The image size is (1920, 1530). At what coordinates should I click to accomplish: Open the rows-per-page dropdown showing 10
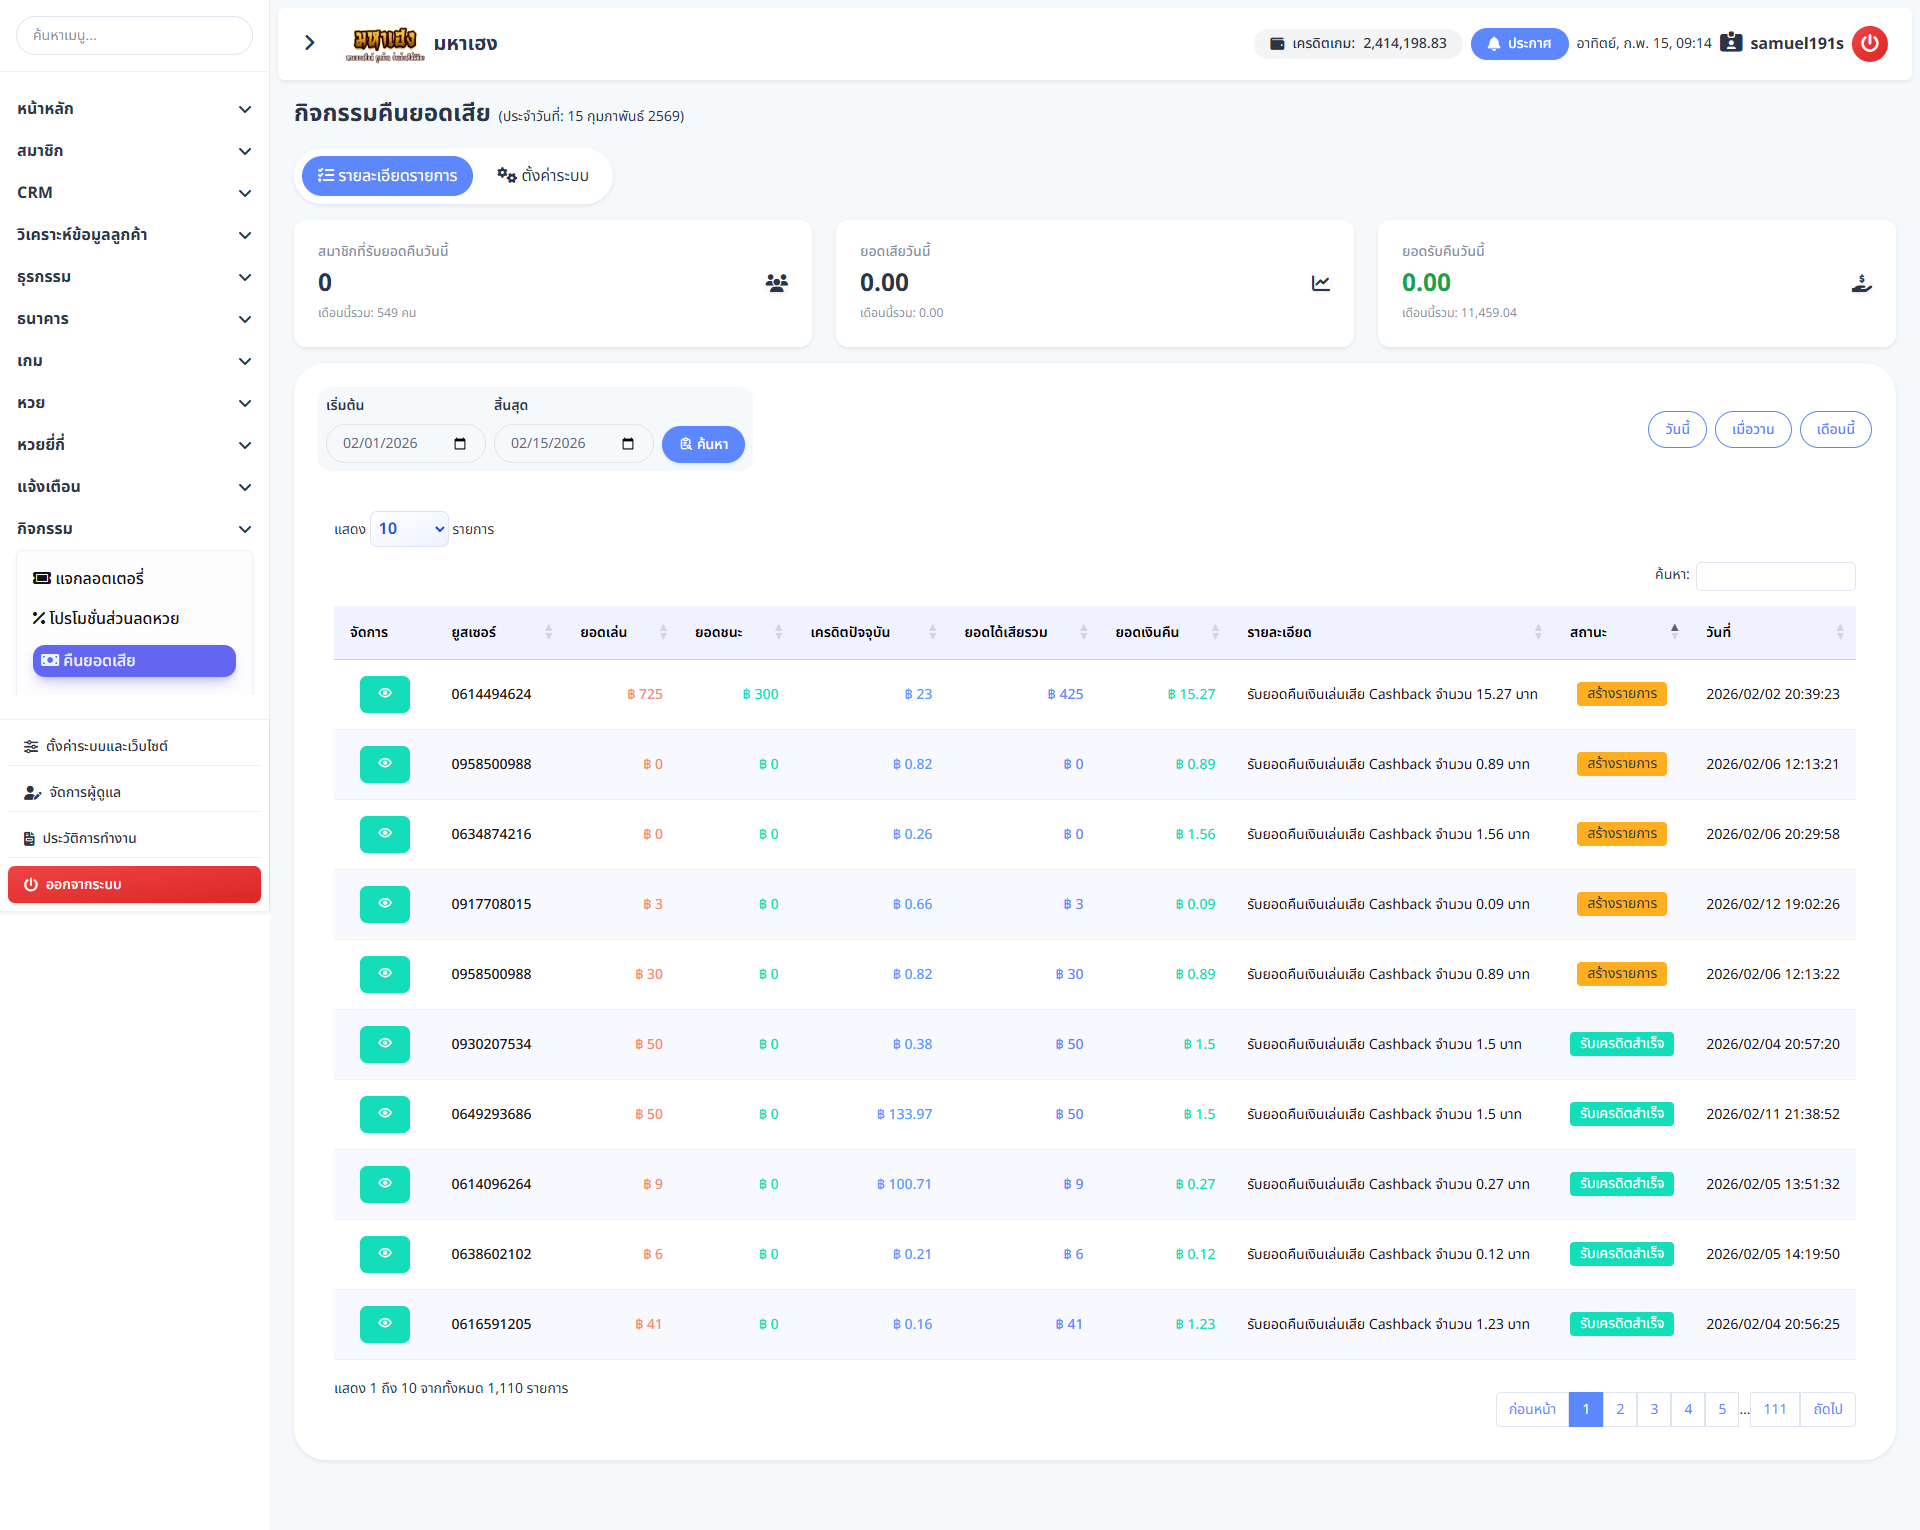point(409,529)
